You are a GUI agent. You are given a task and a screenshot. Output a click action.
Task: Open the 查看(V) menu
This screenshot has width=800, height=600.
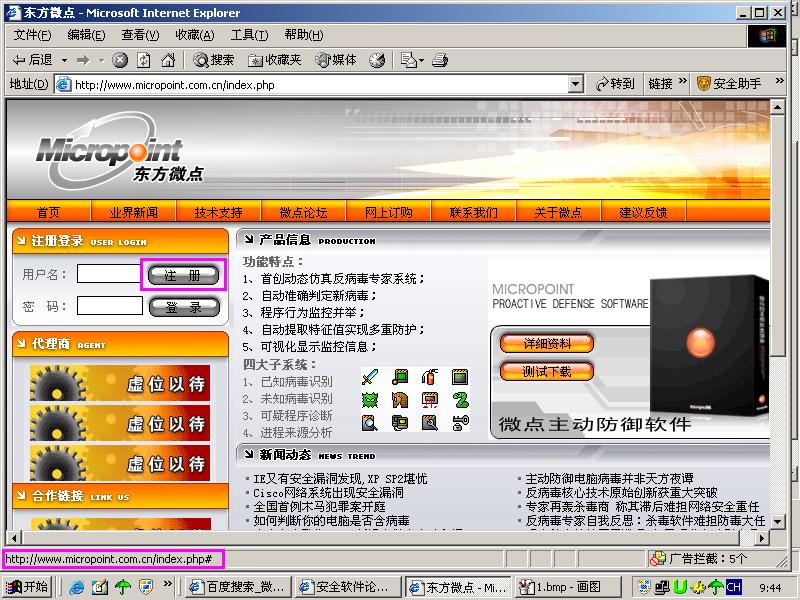[140, 35]
